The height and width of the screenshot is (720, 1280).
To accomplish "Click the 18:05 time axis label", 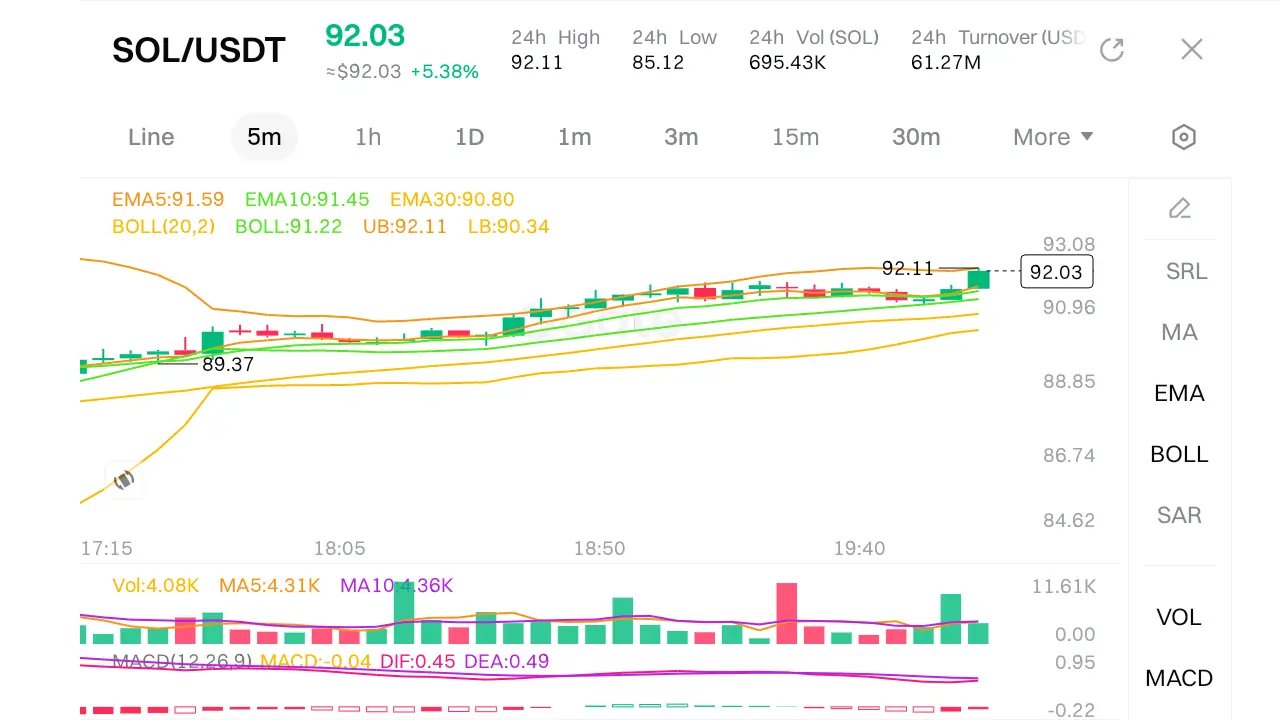I will [x=339, y=549].
